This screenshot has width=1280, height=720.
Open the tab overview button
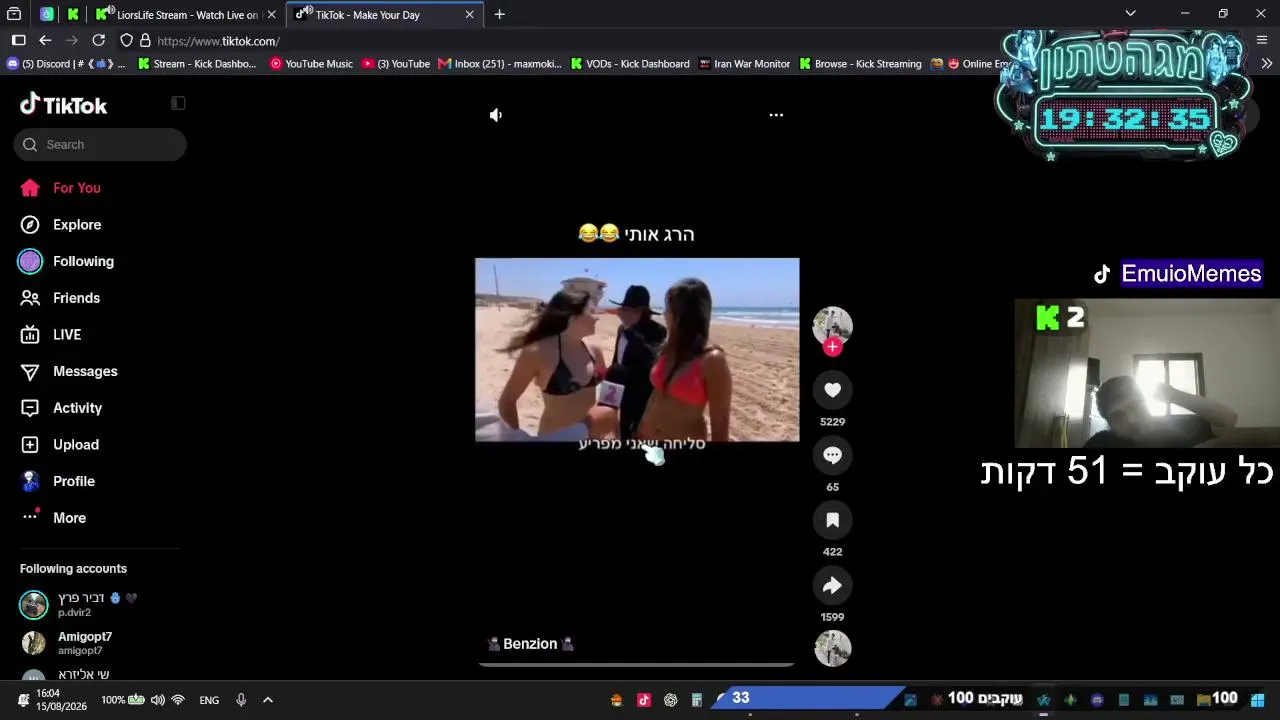tap(14, 14)
